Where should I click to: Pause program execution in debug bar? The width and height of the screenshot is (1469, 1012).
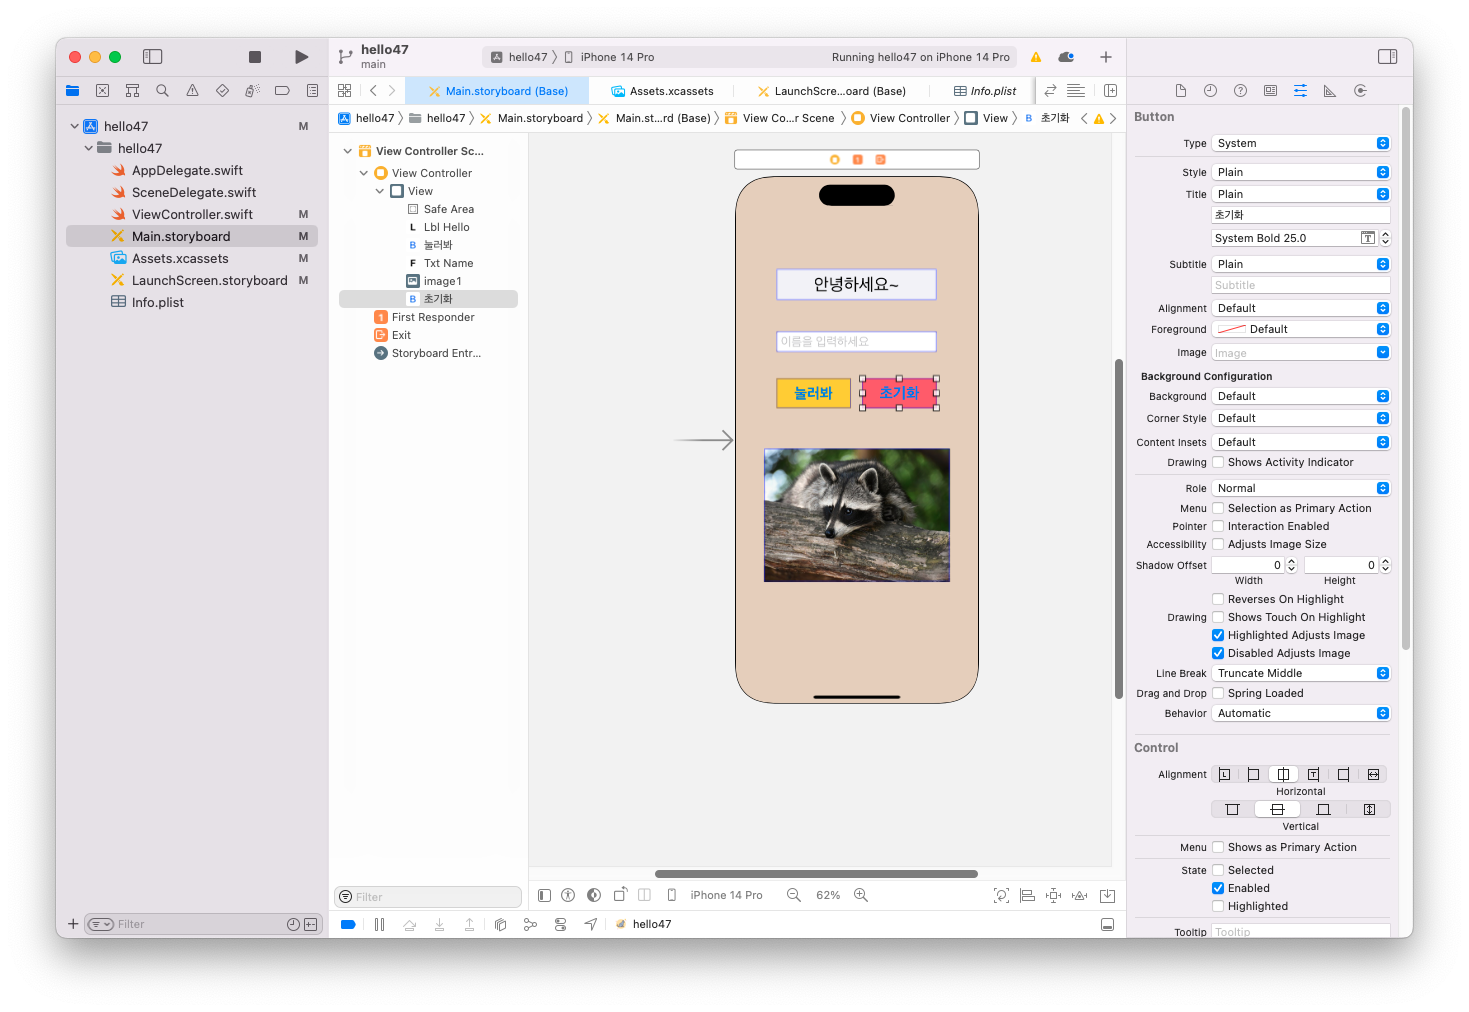tap(379, 924)
